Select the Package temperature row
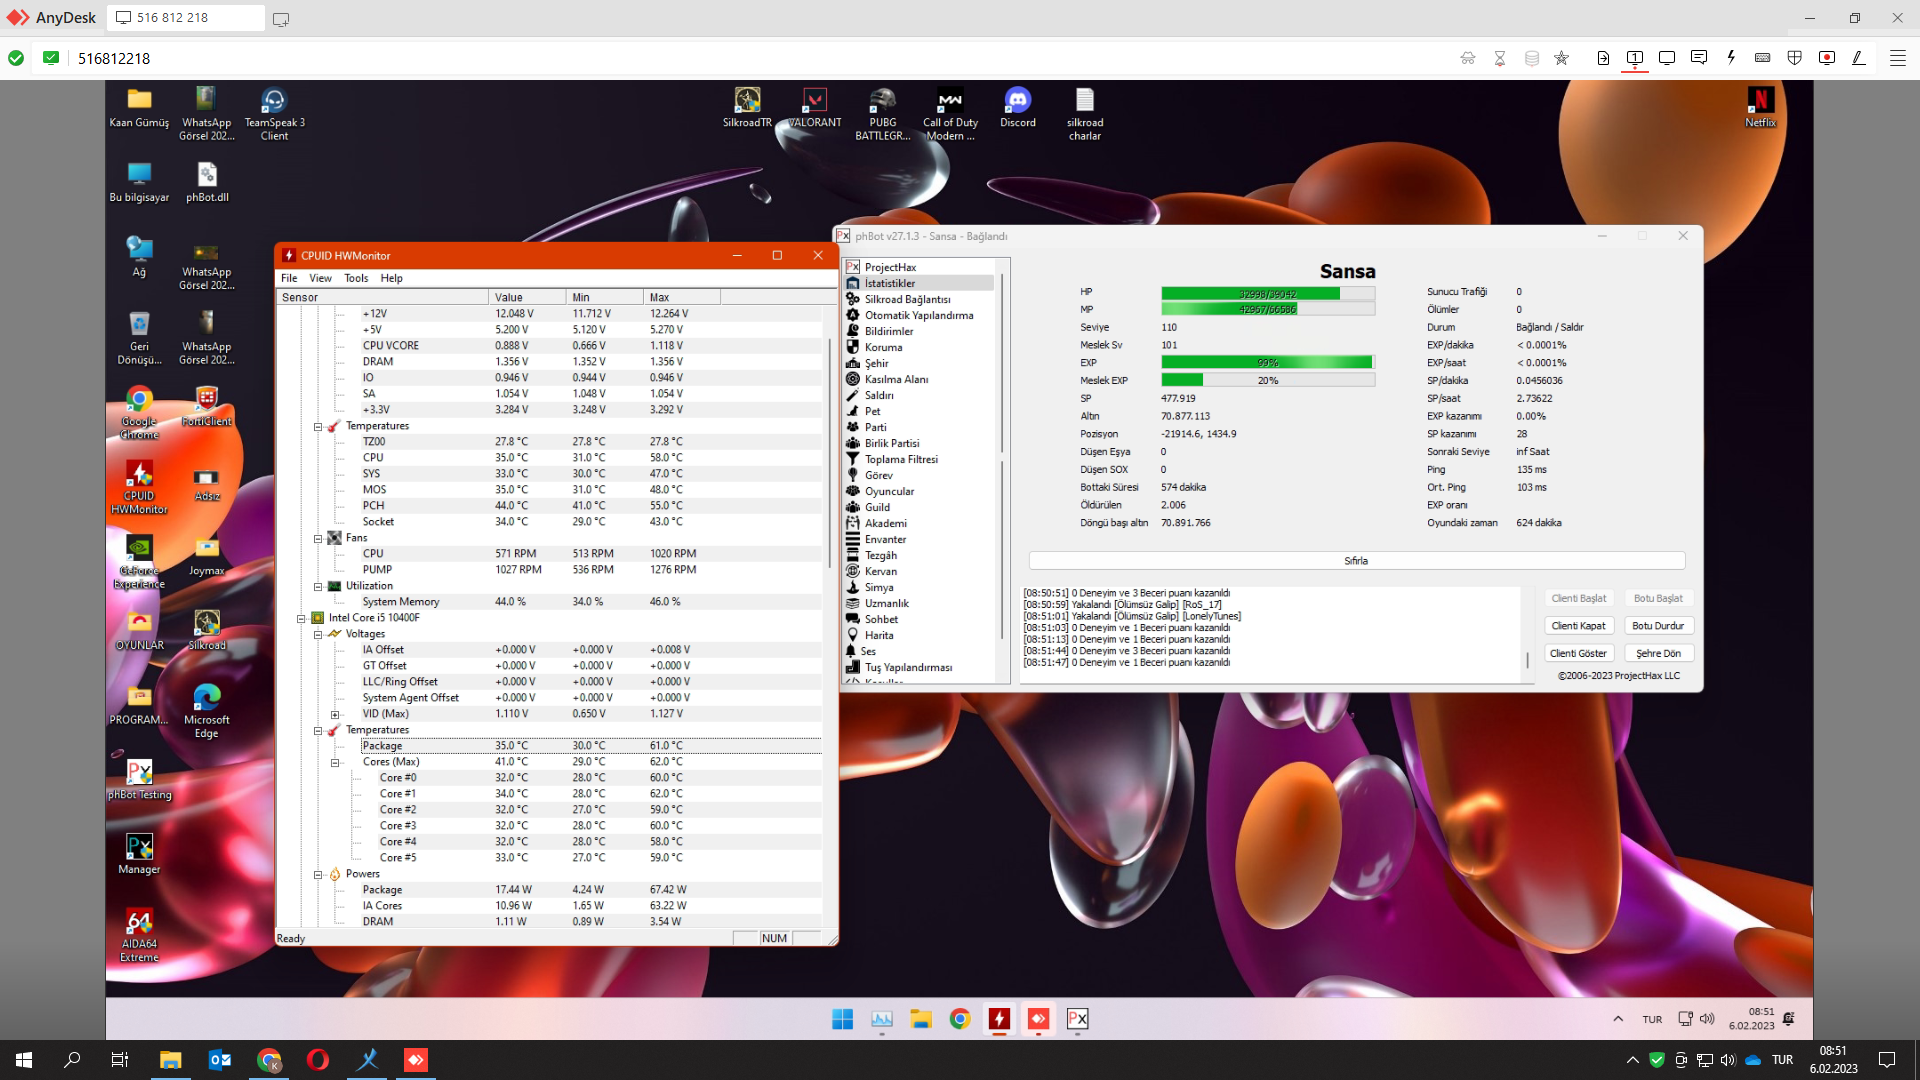Screen dimensions: 1920x1080 [590, 746]
